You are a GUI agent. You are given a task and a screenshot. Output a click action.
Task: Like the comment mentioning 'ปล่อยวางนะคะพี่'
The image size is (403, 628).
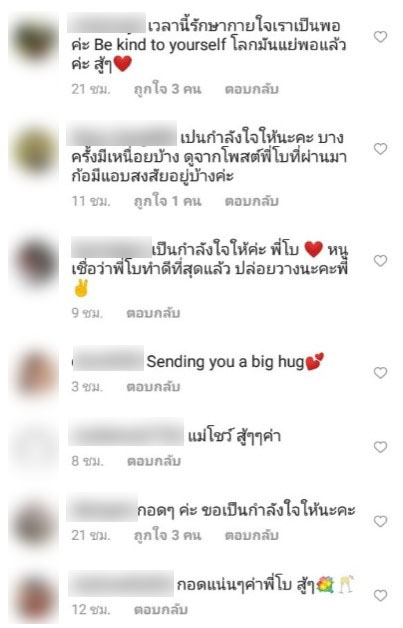pos(380,261)
